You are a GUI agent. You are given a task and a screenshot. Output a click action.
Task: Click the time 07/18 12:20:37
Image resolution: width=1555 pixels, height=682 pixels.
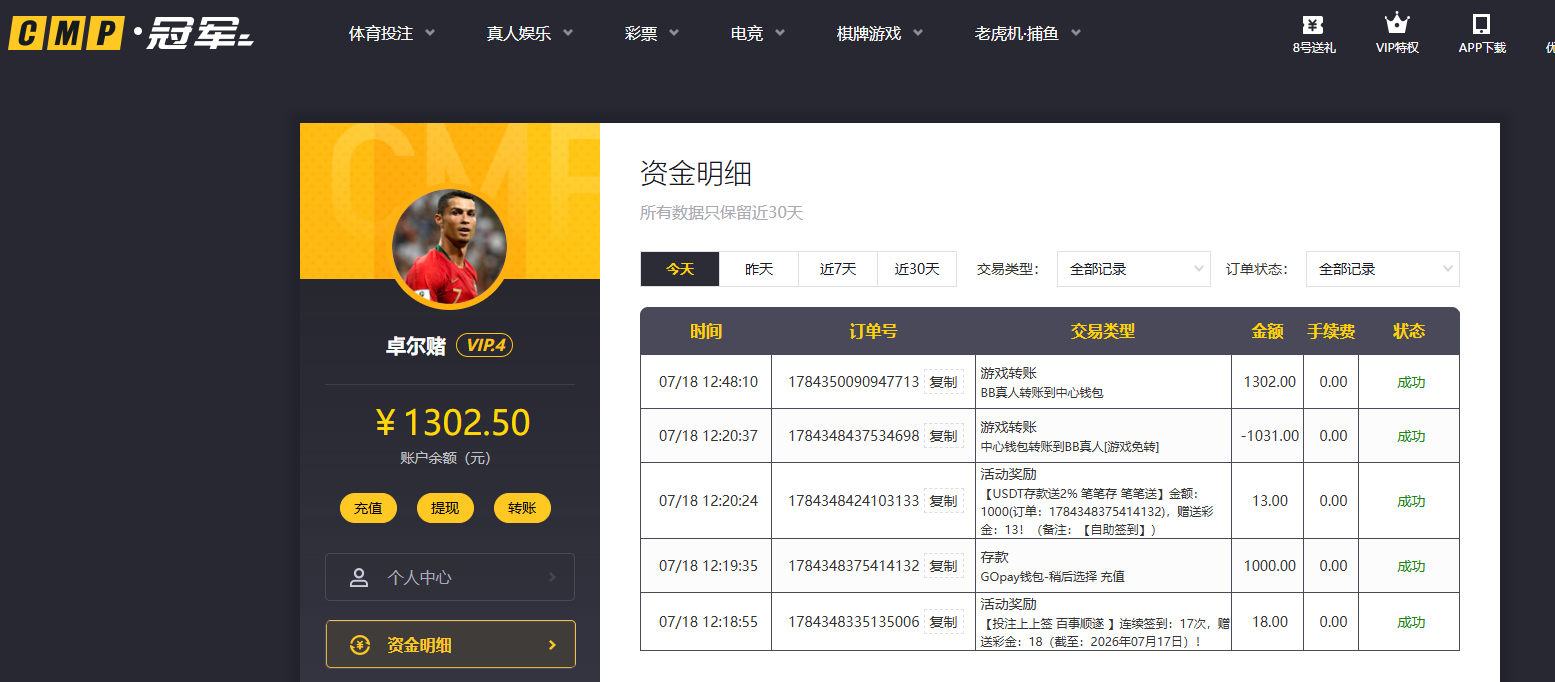click(708, 436)
